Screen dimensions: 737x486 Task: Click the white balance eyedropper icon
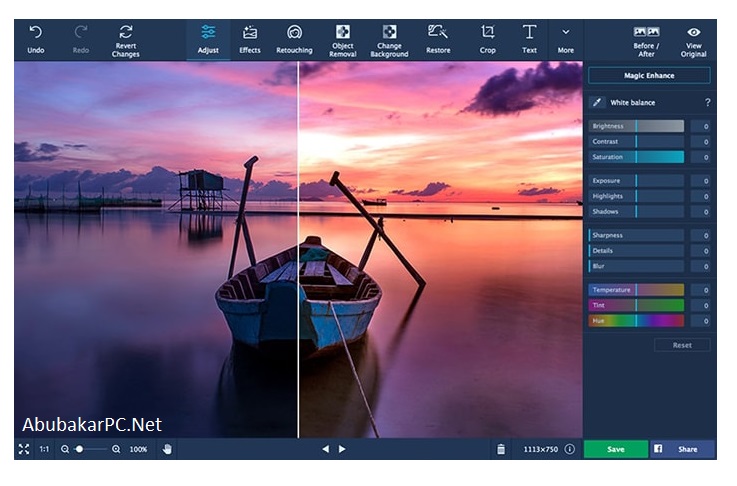pyautogui.click(x=597, y=102)
